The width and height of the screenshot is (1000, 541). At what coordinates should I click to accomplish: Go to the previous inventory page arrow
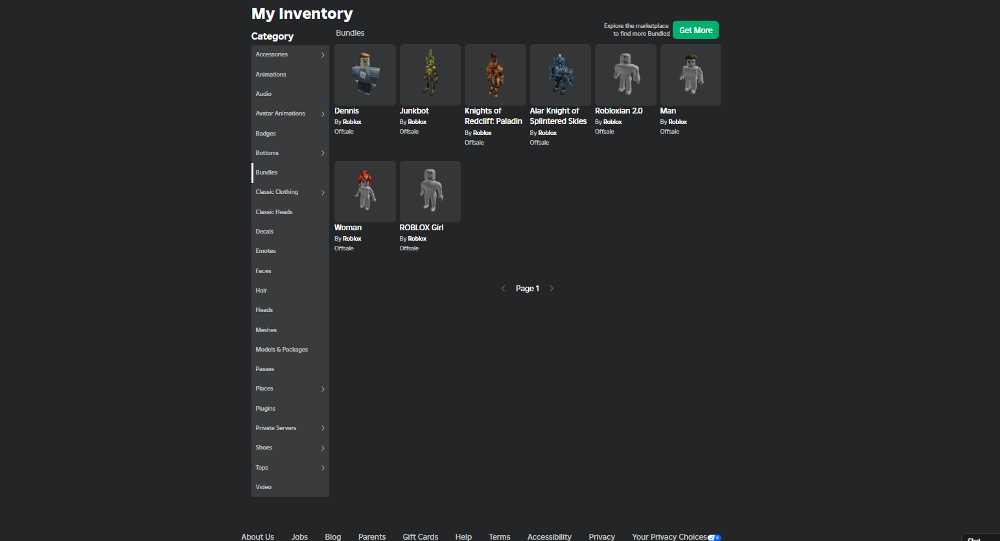(503, 288)
